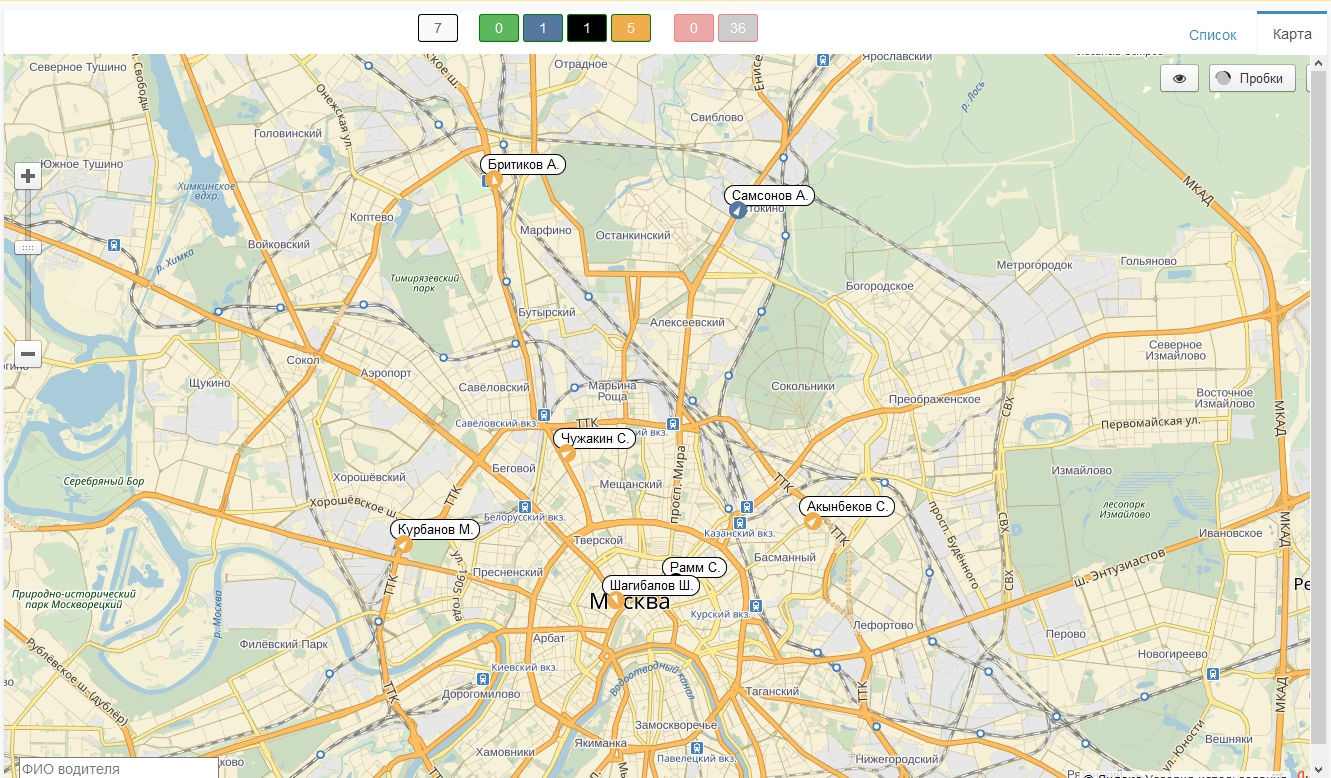The width and height of the screenshot is (1331, 778).
Task: Zoom out with the minus button
Action: coord(28,354)
